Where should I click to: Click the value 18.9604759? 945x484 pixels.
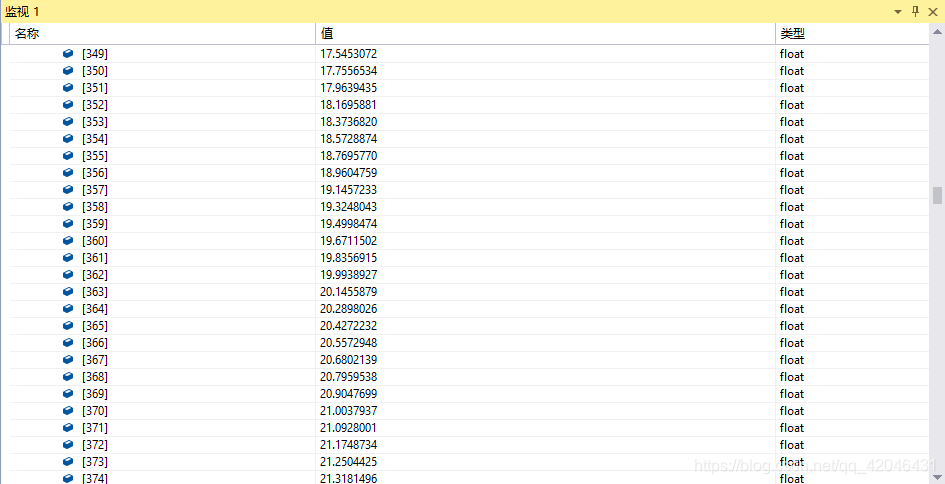tap(348, 172)
